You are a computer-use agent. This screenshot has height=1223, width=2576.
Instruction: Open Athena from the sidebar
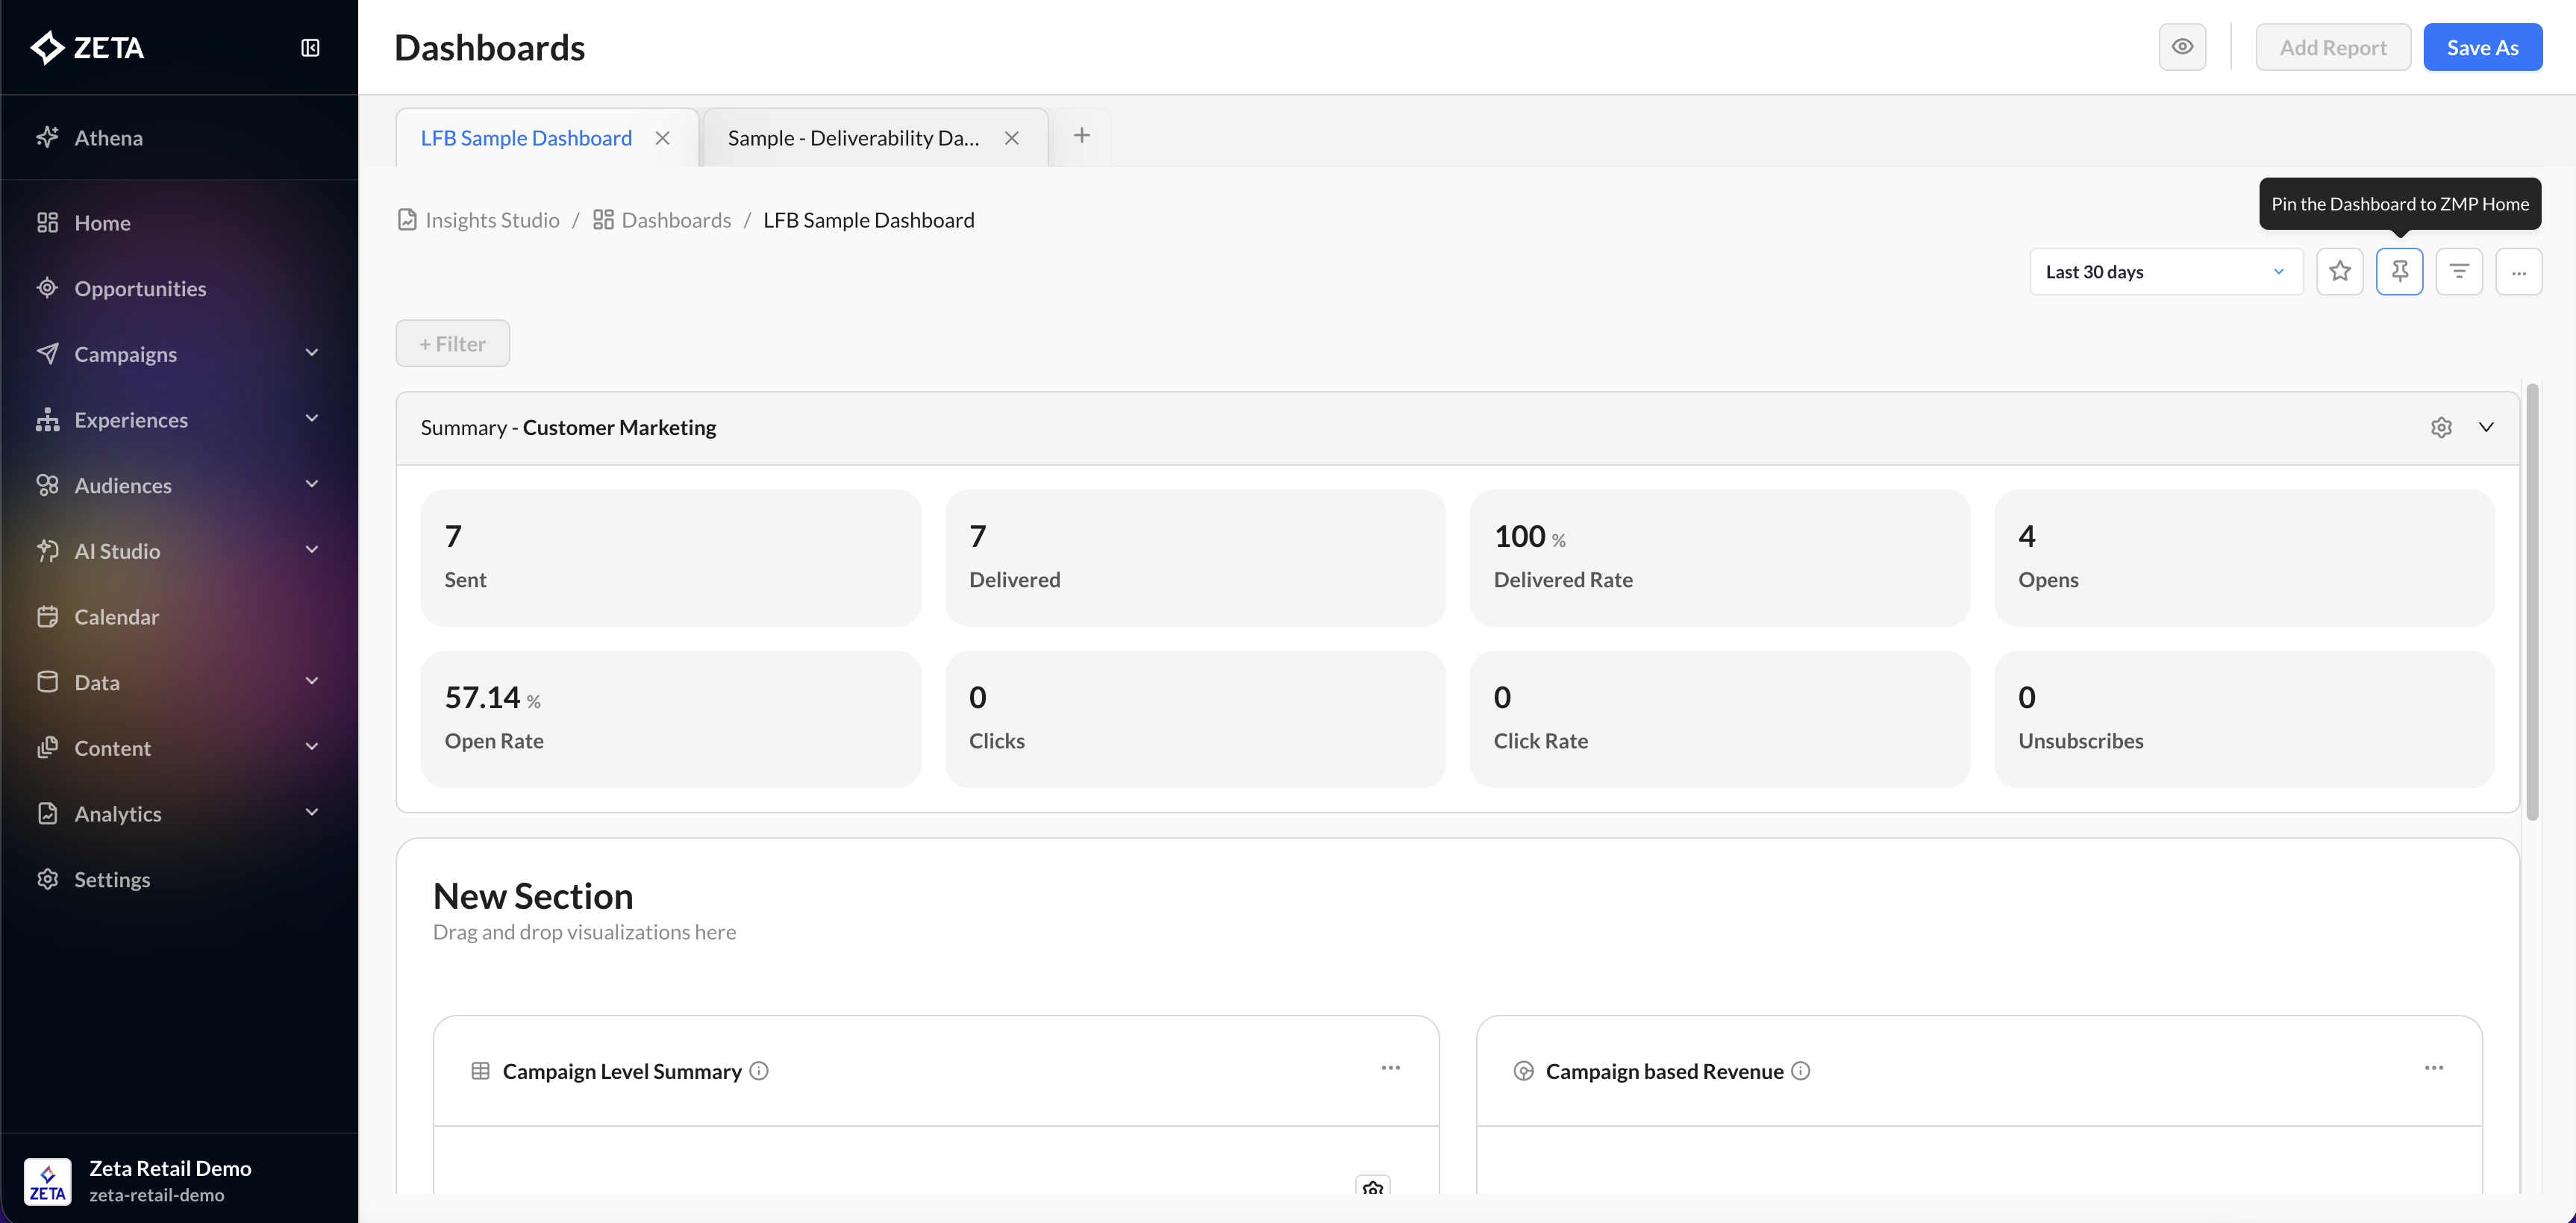point(108,138)
